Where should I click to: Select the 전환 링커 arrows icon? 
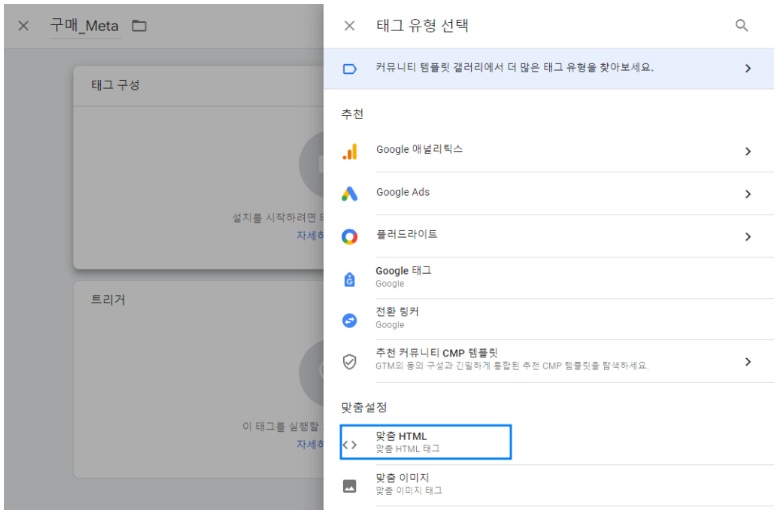coord(350,320)
